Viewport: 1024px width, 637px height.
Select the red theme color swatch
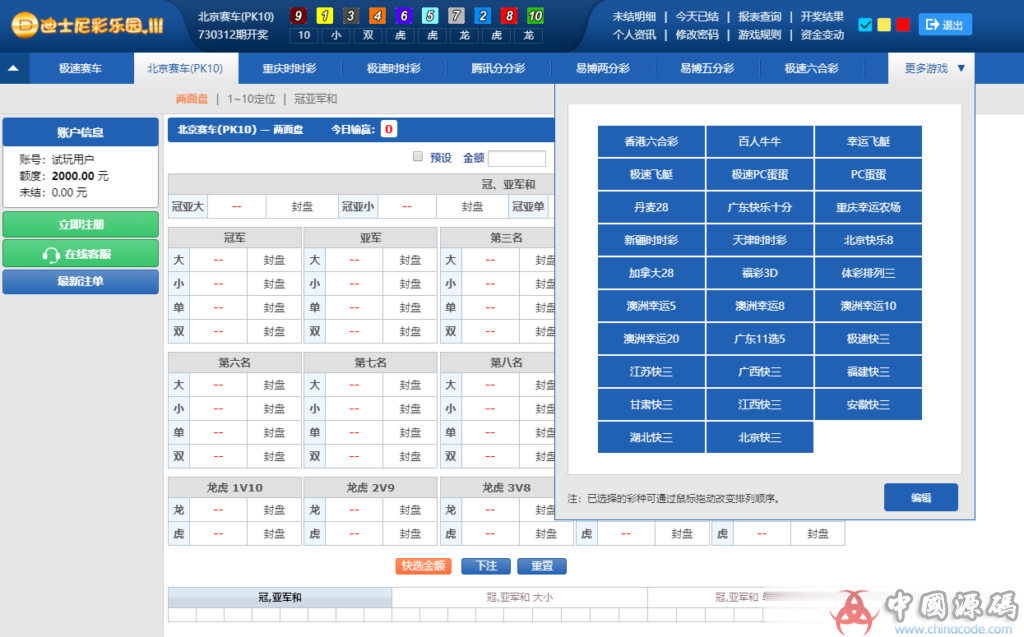(x=903, y=25)
